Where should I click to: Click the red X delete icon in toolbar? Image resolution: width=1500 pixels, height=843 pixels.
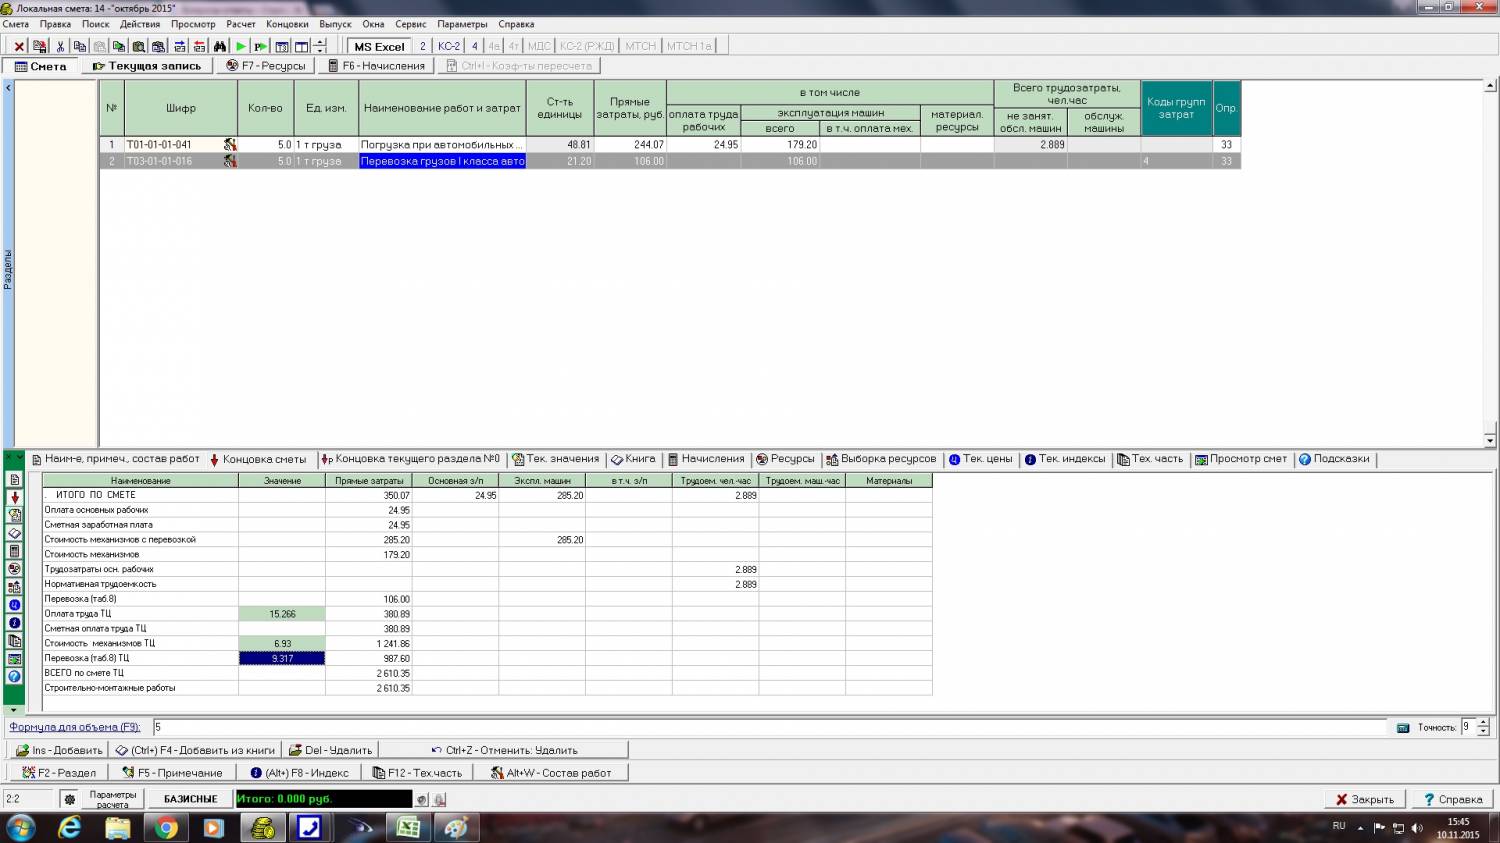19,46
